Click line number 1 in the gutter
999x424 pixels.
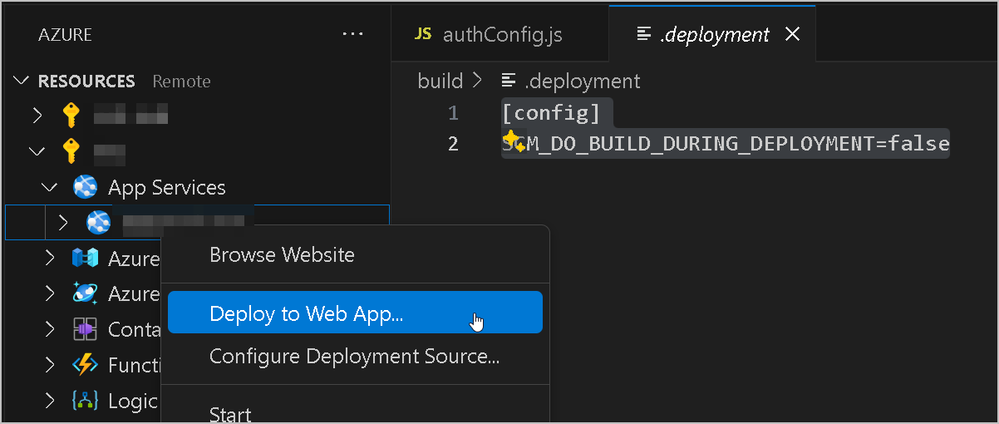coord(453,113)
